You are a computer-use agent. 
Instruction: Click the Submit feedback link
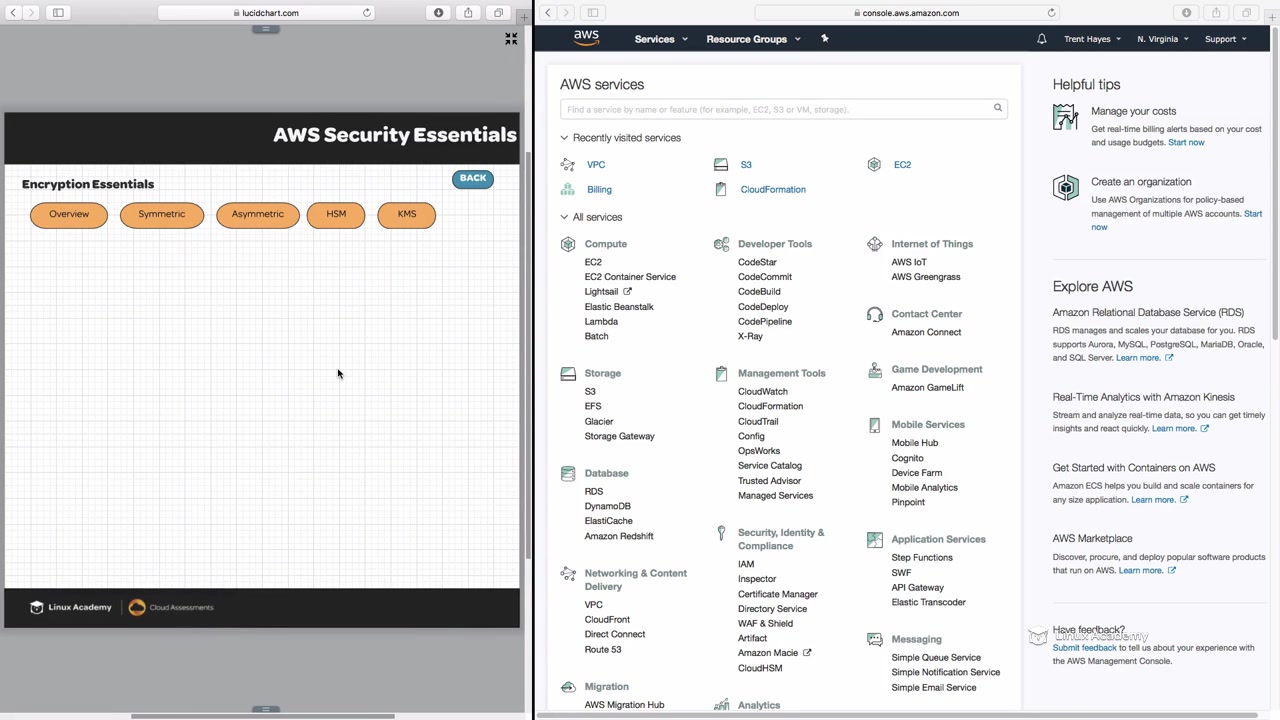pyautogui.click(x=1084, y=648)
